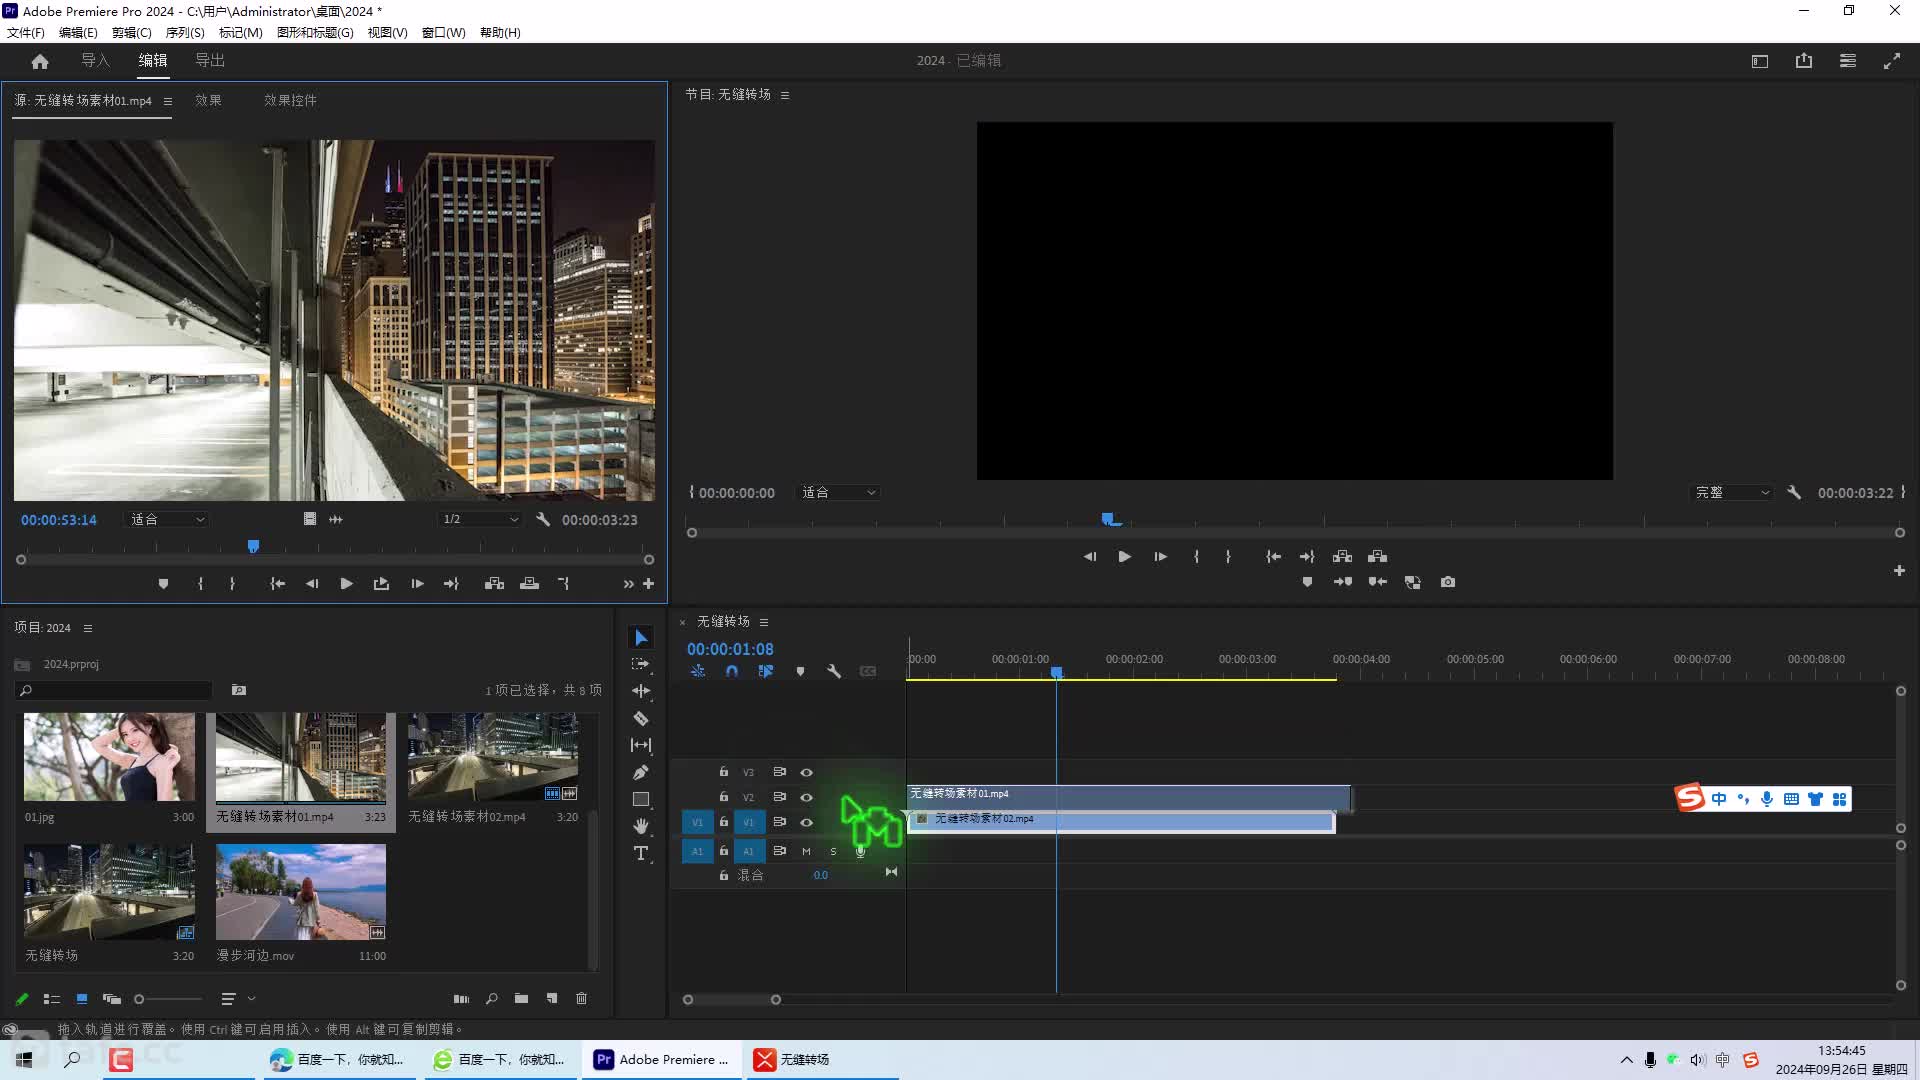The width and height of the screenshot is (1920, 1080).
Task: Open Program monitor panel menu
Action: click(785, 95)
